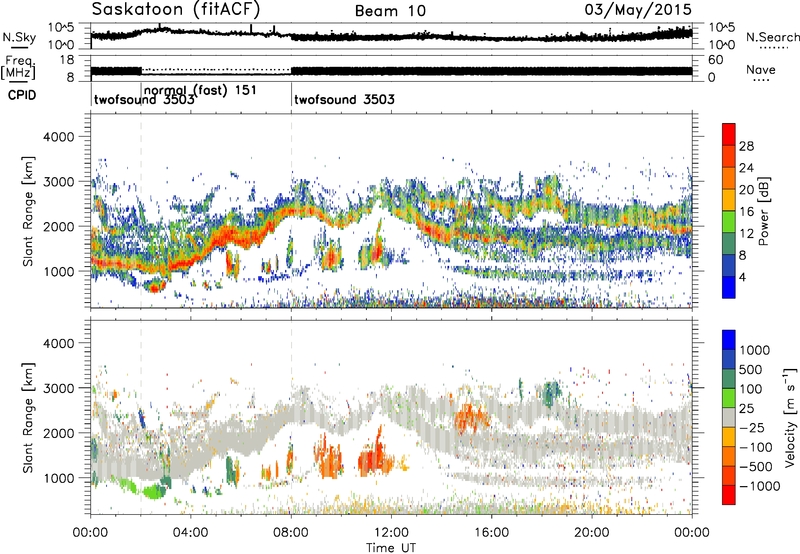Screen dimensions: 800x554
Task: Click the "08:00" time tick label
Action: point(291,533)
